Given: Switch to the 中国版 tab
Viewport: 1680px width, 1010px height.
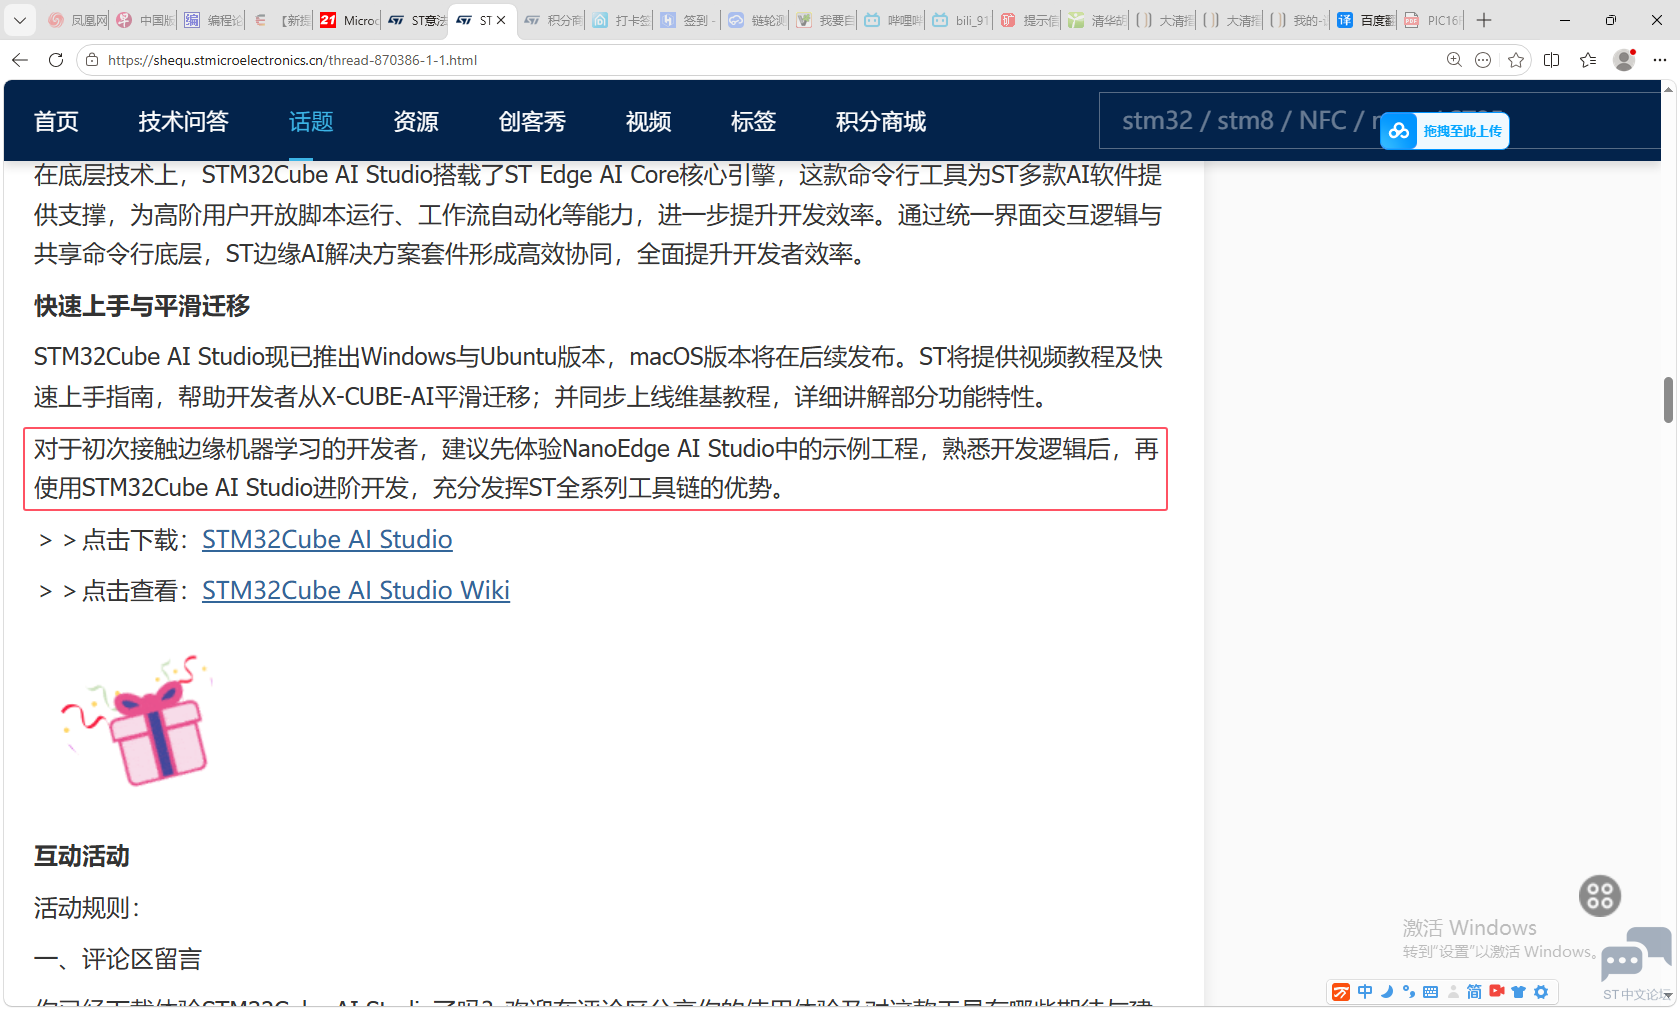Looking at the screenshot, I should tap(145, 20).
